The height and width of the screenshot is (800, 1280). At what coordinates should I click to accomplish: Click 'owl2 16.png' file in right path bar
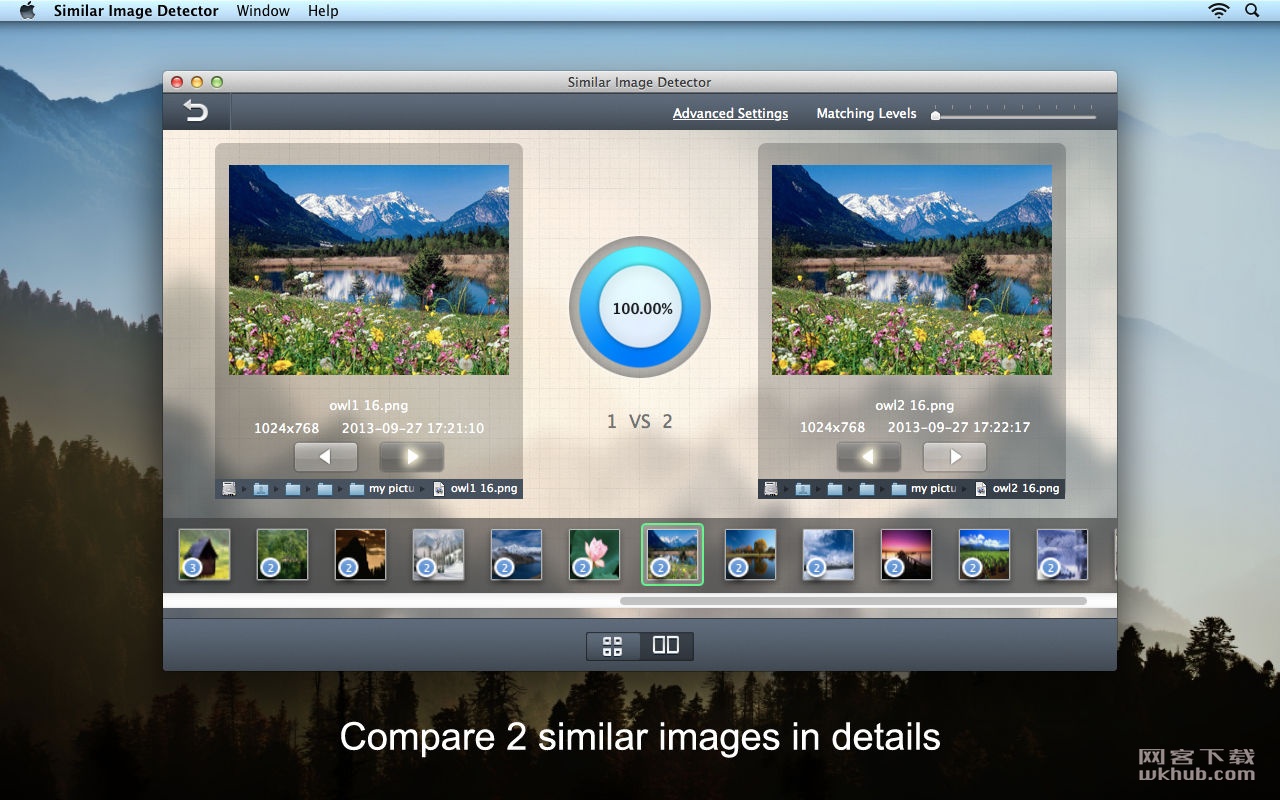pos(1017,488)
